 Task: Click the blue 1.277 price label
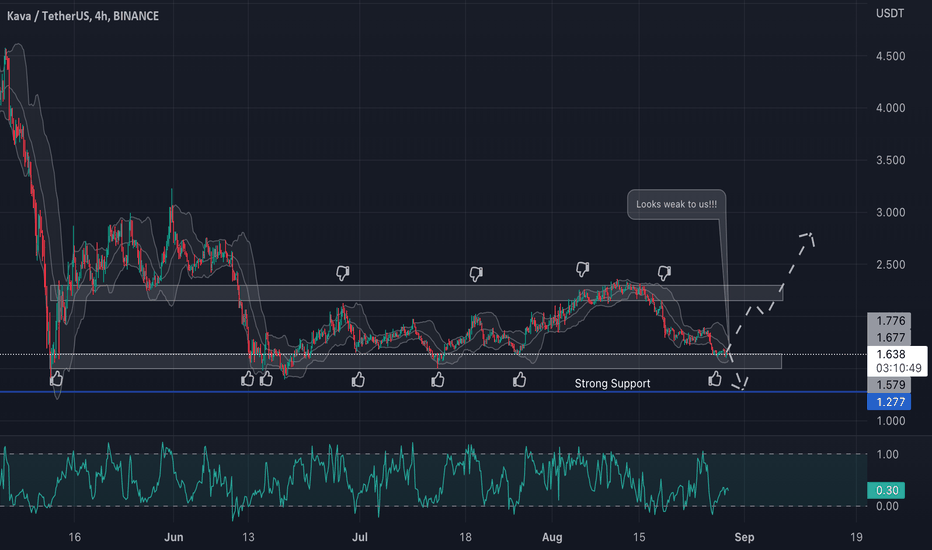889,402
